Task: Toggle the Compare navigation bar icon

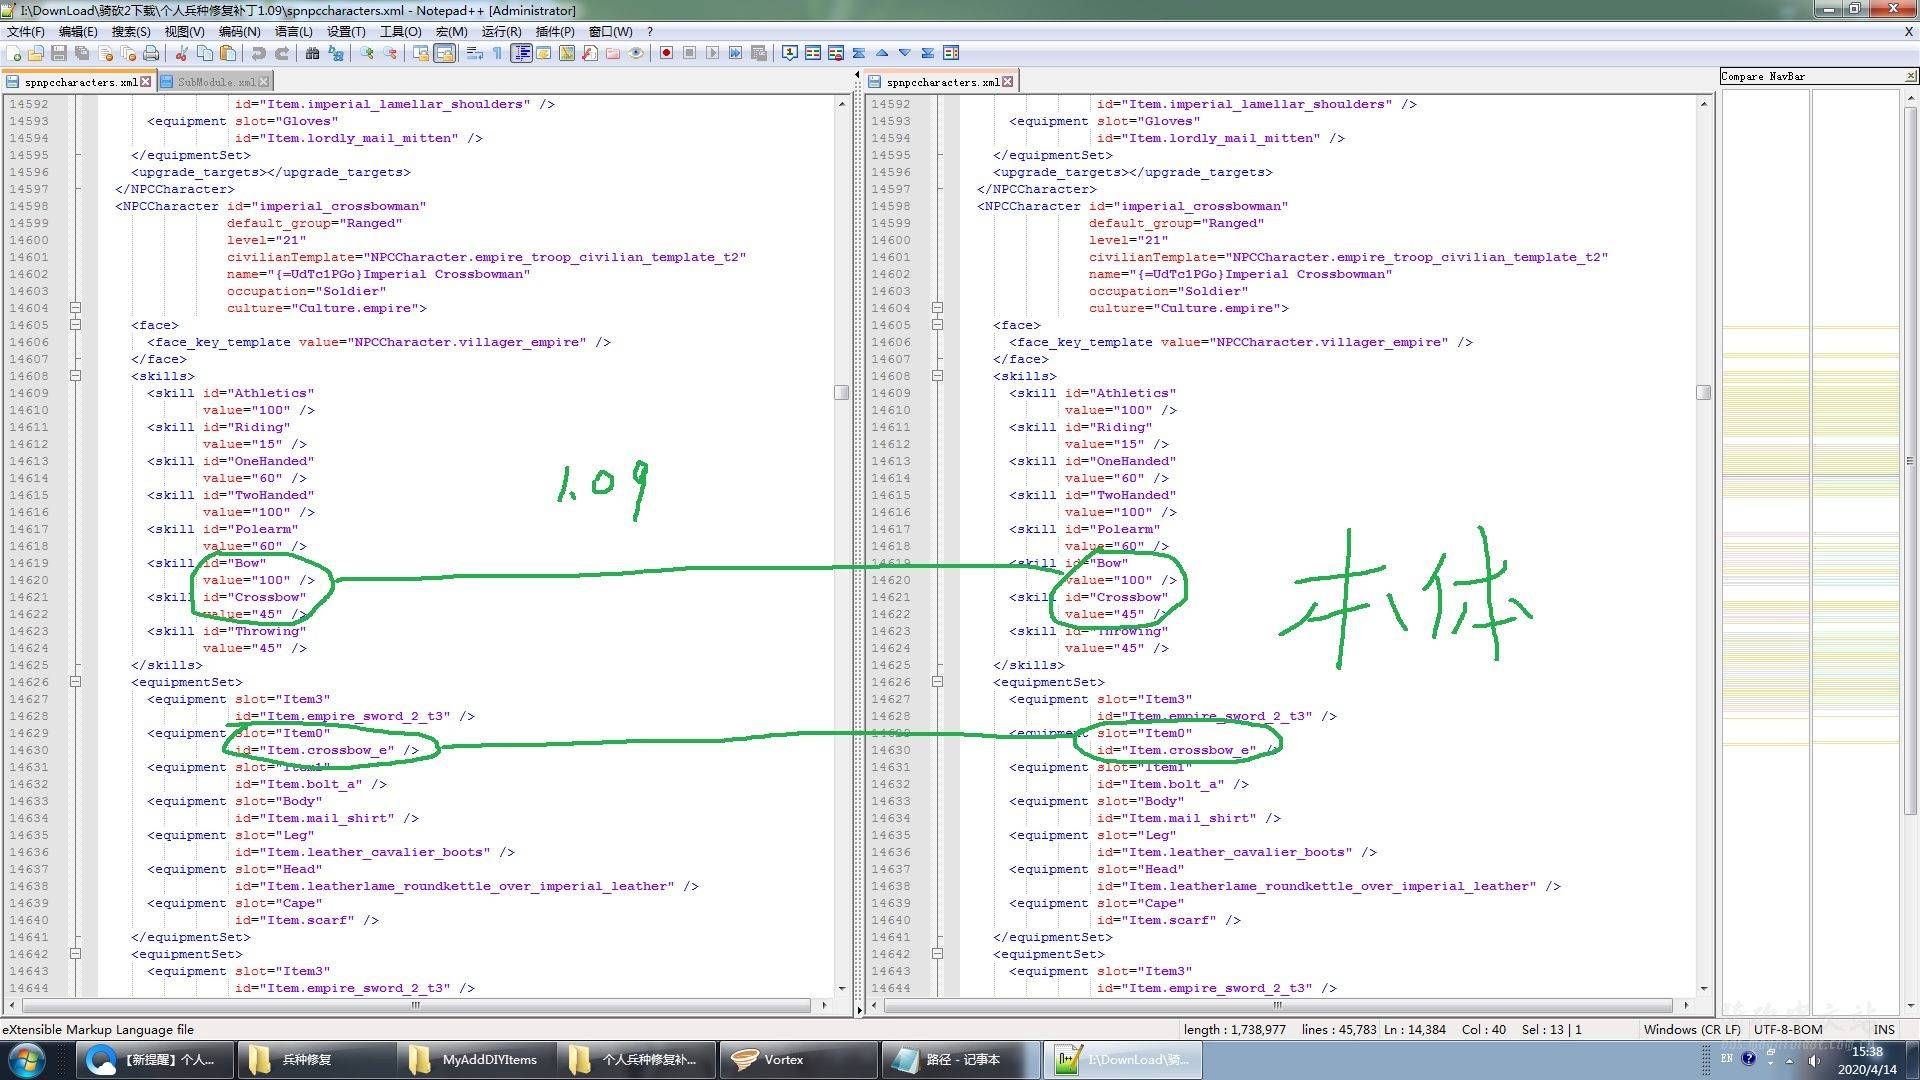Action: (x=951, y=53)
